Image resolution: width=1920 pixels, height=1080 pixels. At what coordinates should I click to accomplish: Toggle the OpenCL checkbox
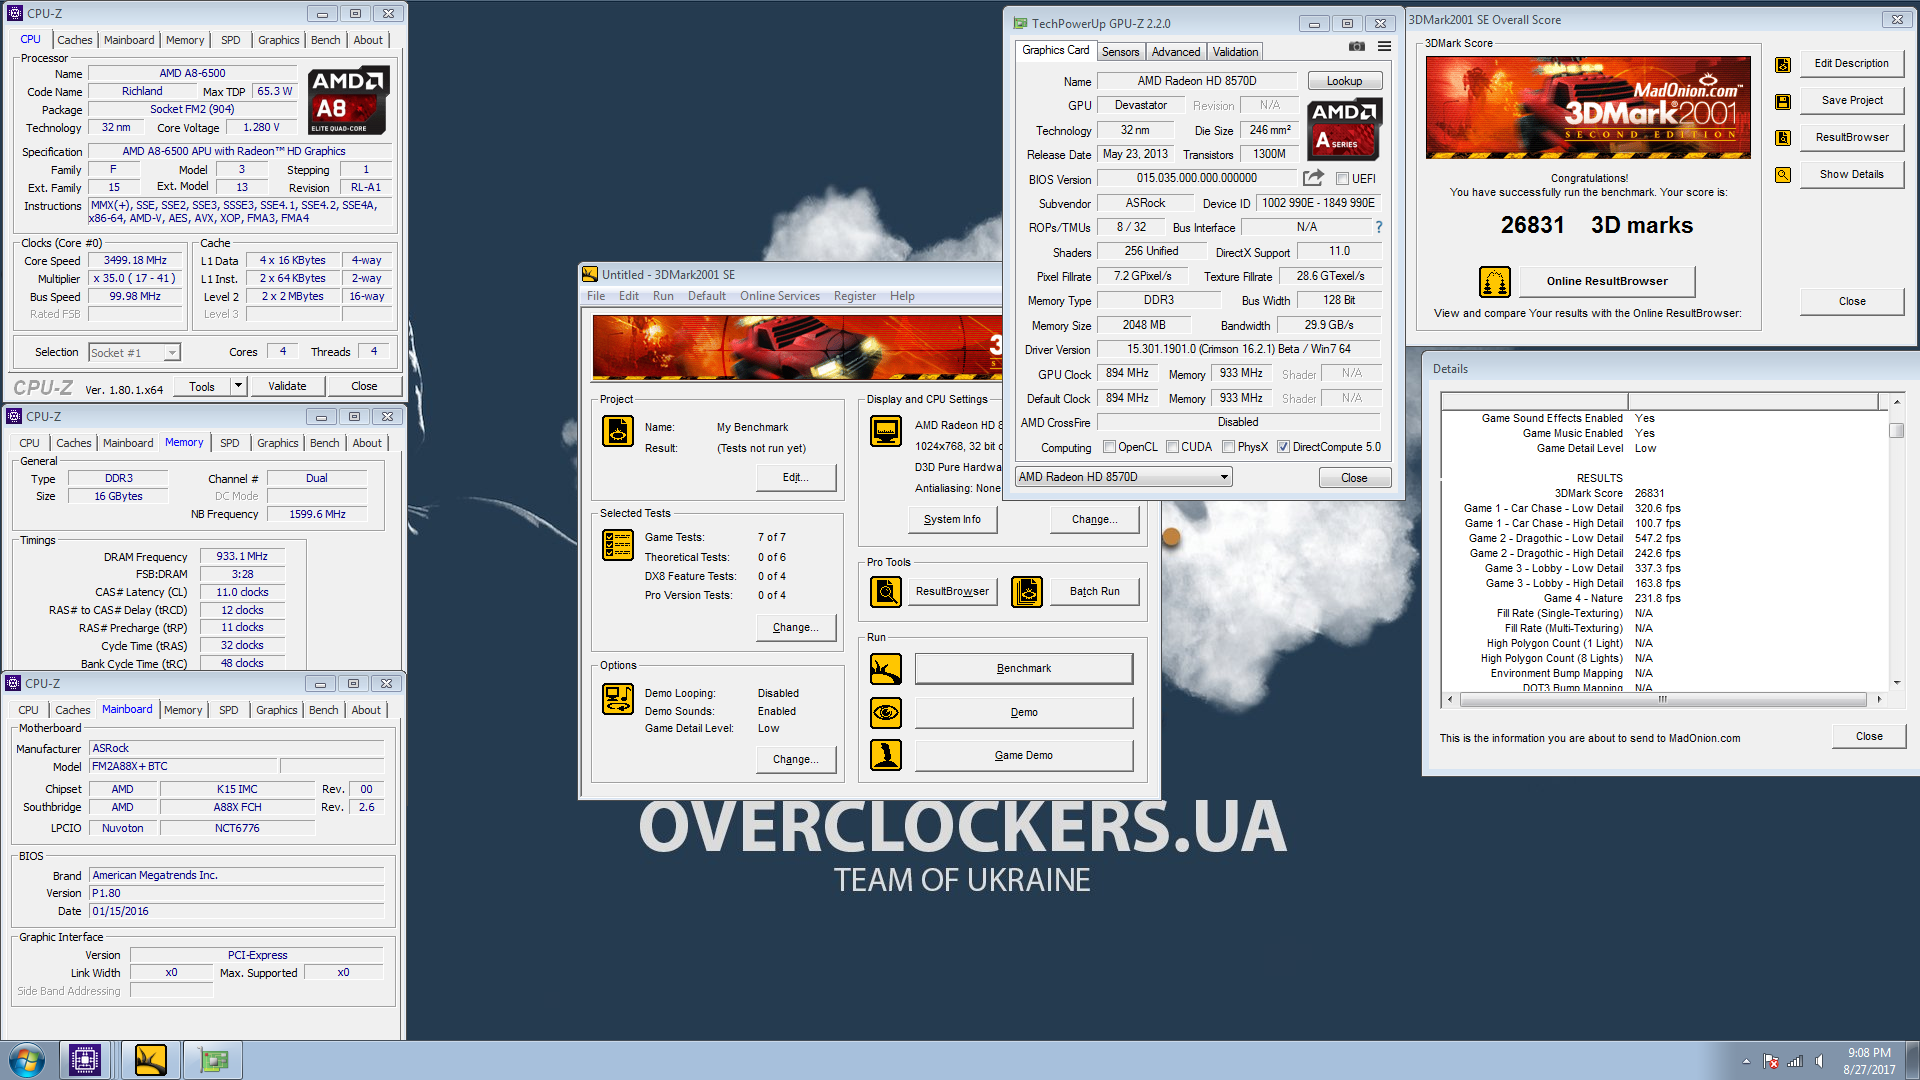pyautogui.click(x=1109, y=447)
